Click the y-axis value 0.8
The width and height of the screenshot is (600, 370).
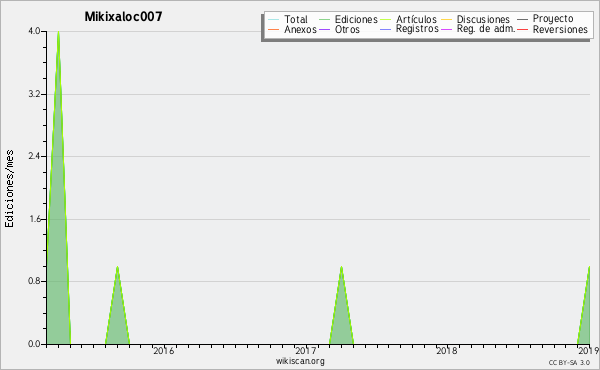pos(35,282)
